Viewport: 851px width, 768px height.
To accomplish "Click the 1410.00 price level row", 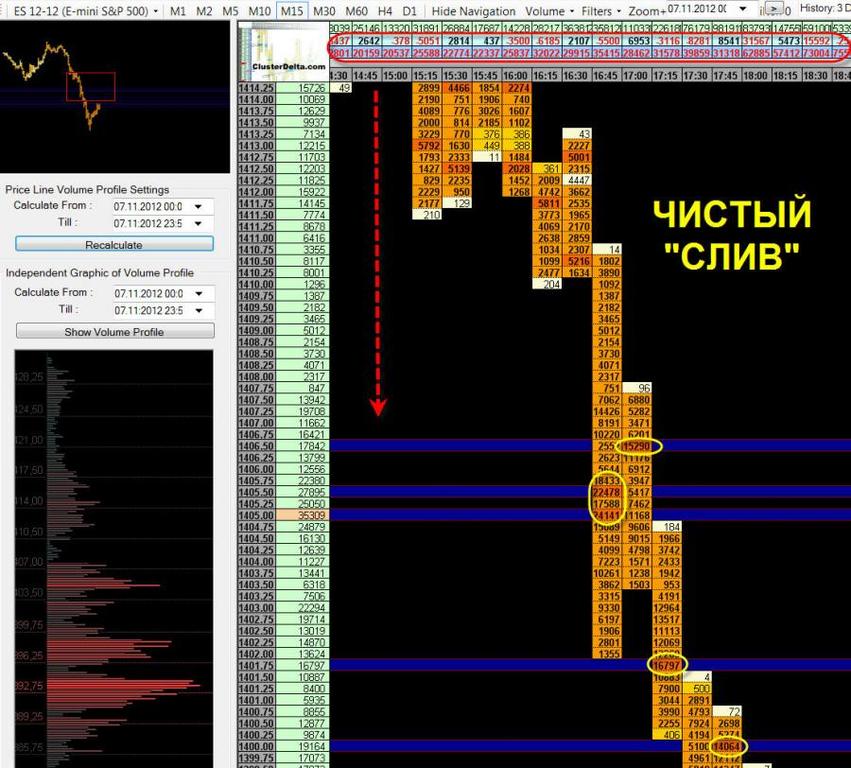I will pos(256,284).
